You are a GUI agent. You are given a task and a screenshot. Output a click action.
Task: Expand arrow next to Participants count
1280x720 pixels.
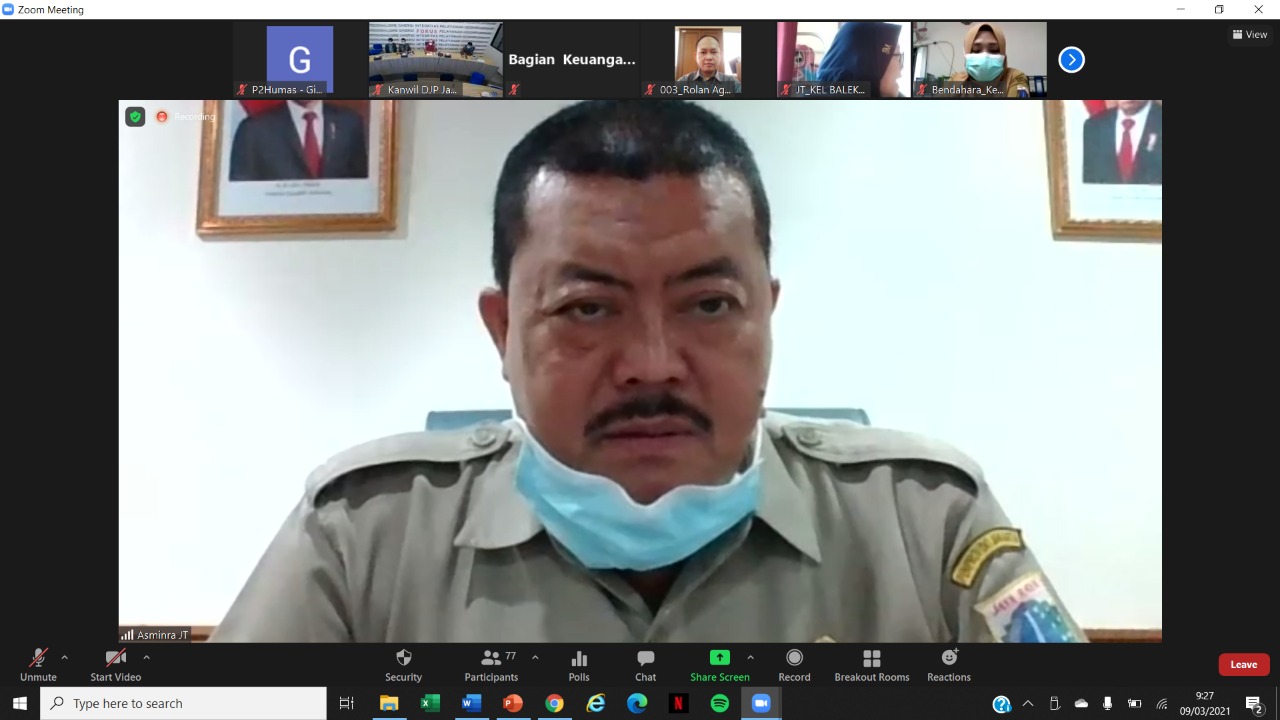[x=535, y=657]
